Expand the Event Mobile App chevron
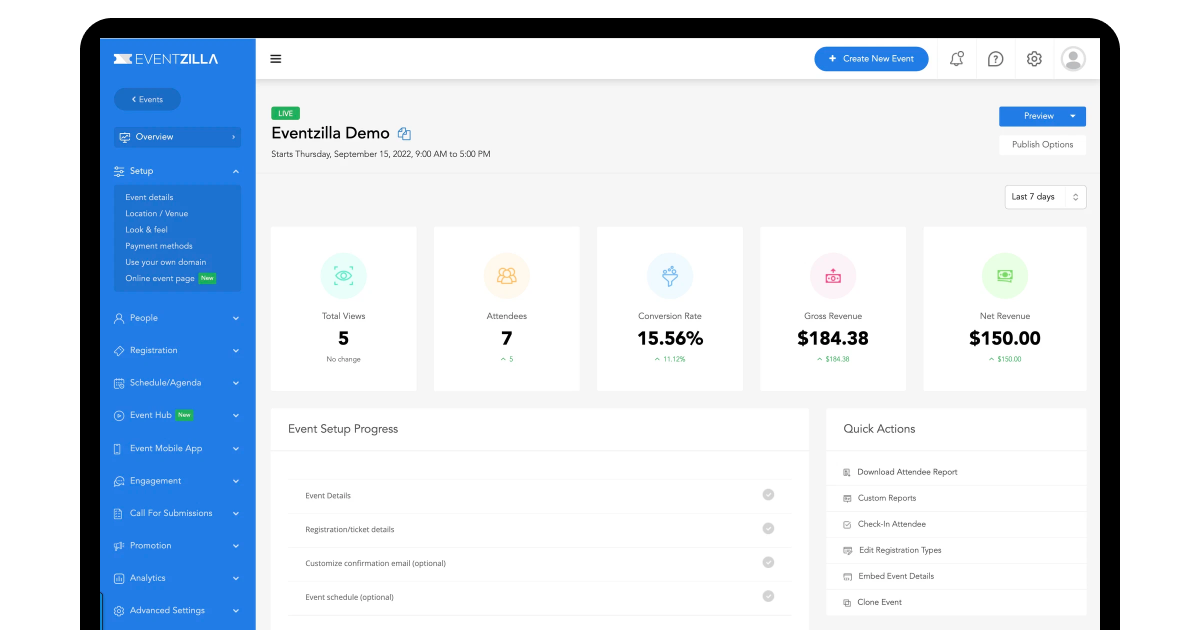The image size is (1200, 630). click(x=236, y=449)
